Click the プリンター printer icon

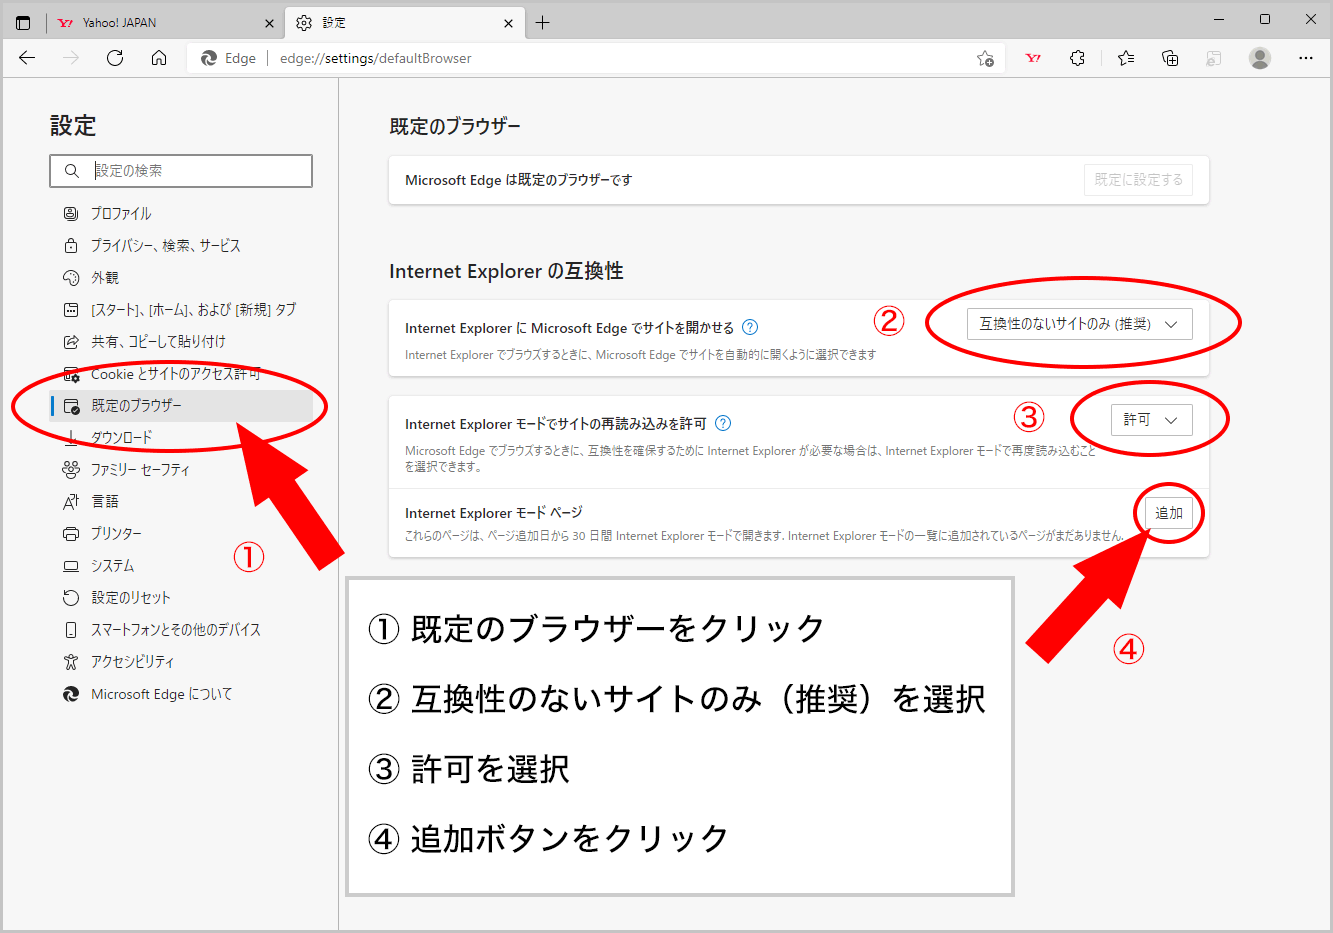pos(71,533)
